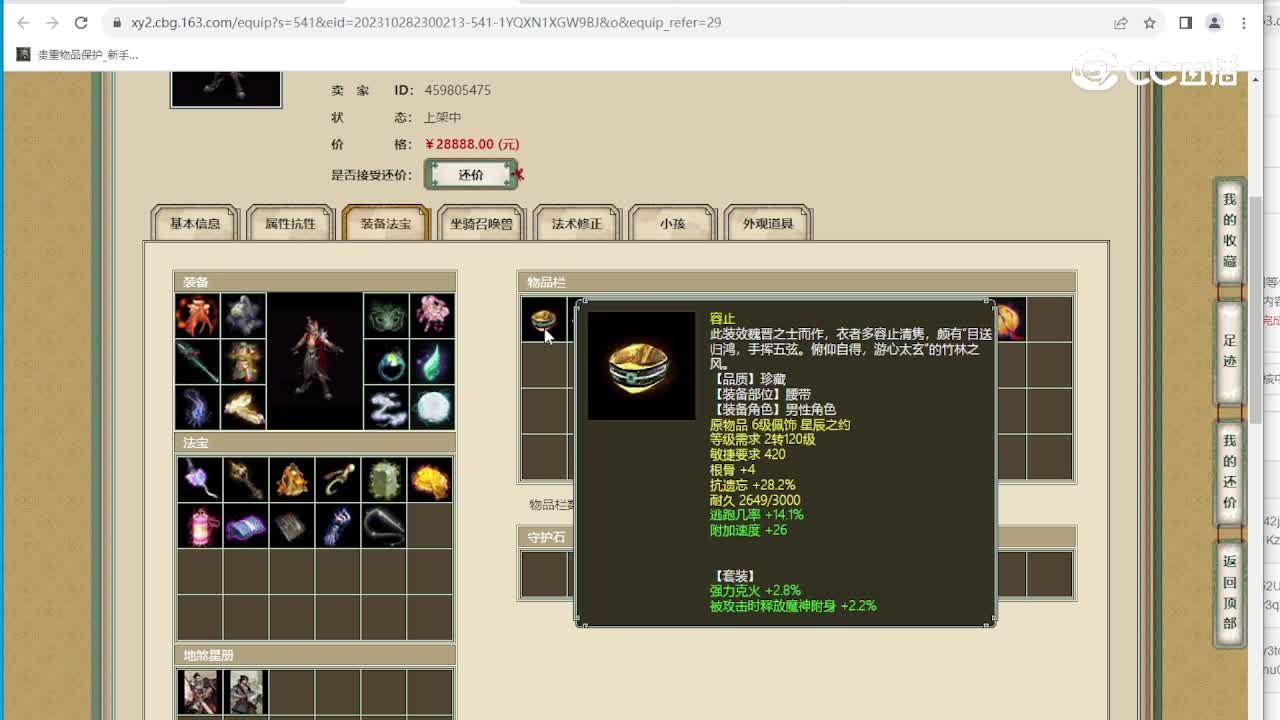
Task: Open 足迹 side button
Action: point(1230,352)
